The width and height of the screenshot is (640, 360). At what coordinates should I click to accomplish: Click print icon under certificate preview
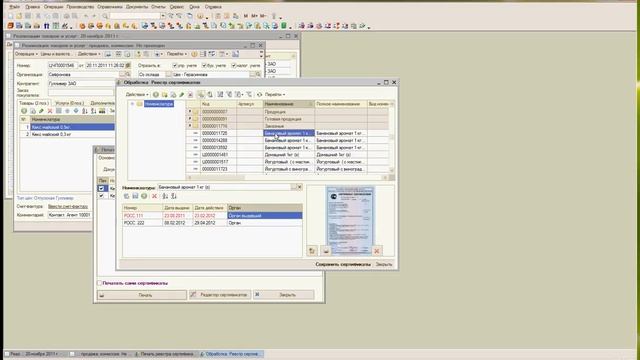coord(326,251)
